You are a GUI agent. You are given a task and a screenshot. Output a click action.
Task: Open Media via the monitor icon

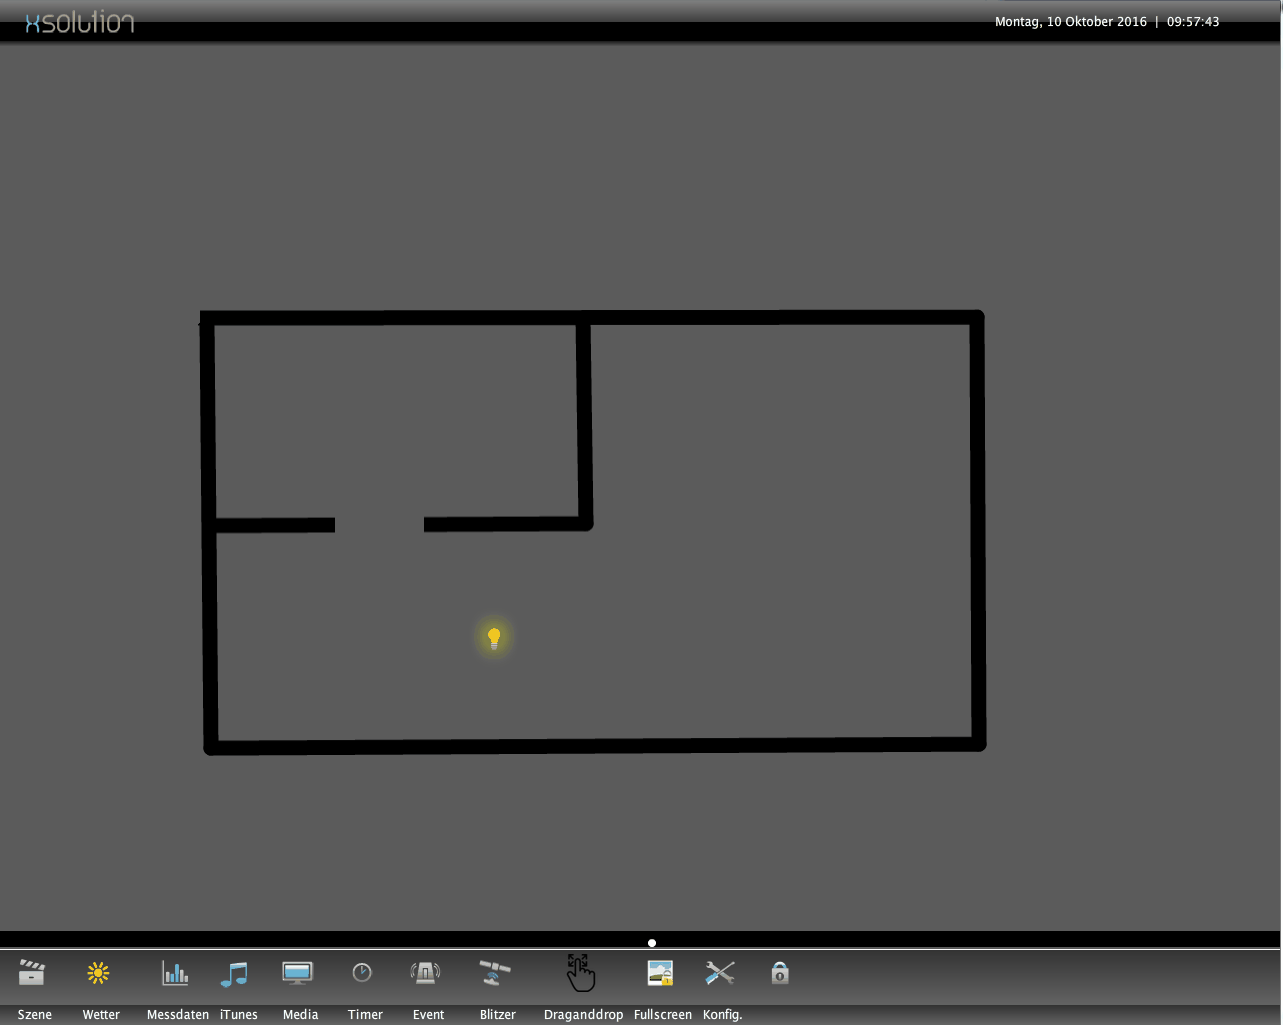click(x=297, y=973)
